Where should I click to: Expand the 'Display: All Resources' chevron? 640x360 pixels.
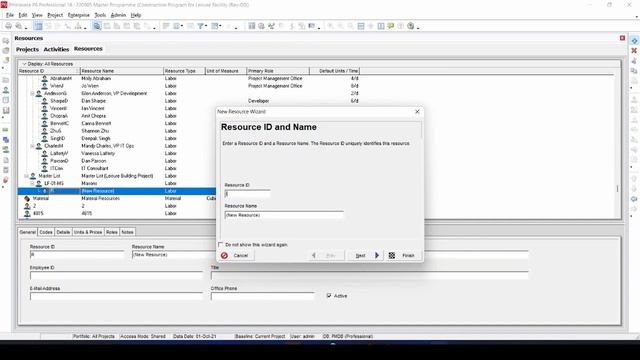24,64
